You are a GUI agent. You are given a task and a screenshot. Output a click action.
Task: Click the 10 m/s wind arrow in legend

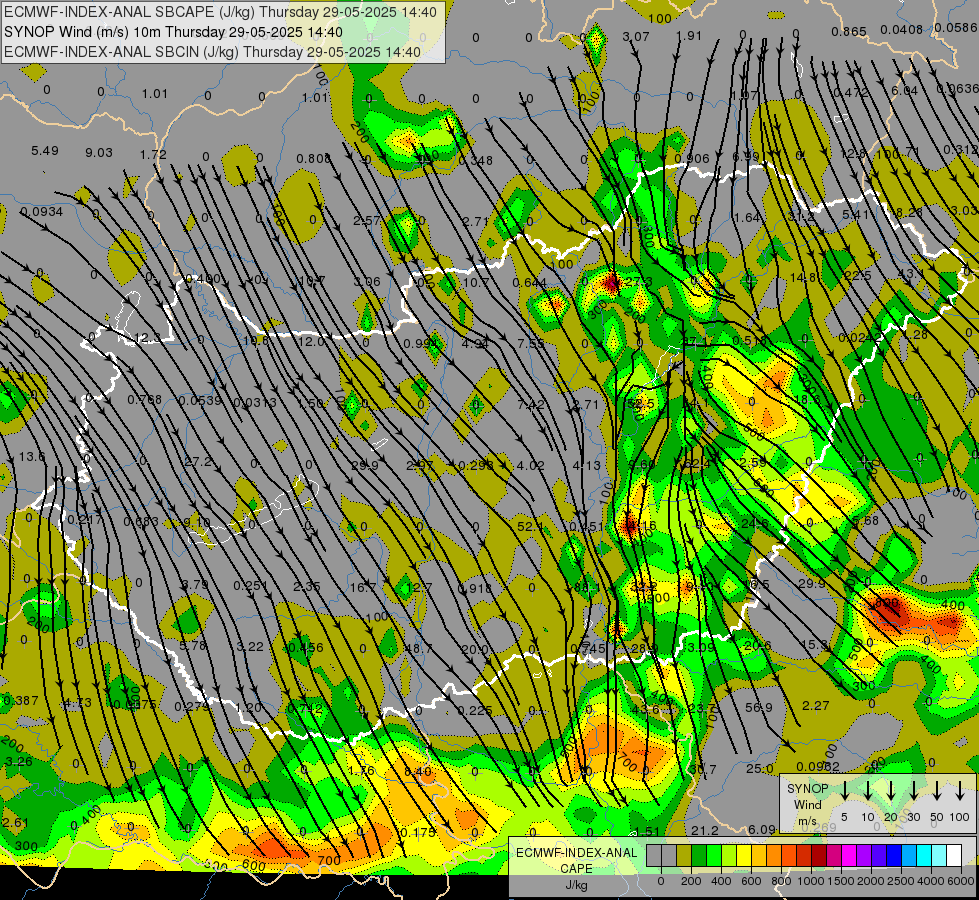tap(867, 791)
